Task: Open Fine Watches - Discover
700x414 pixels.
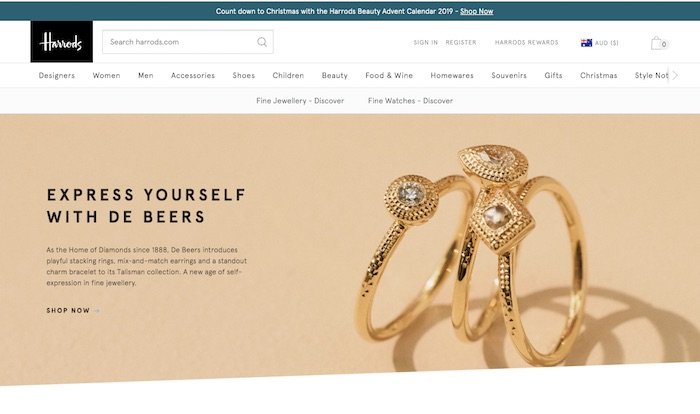Action: pos(410,101)
